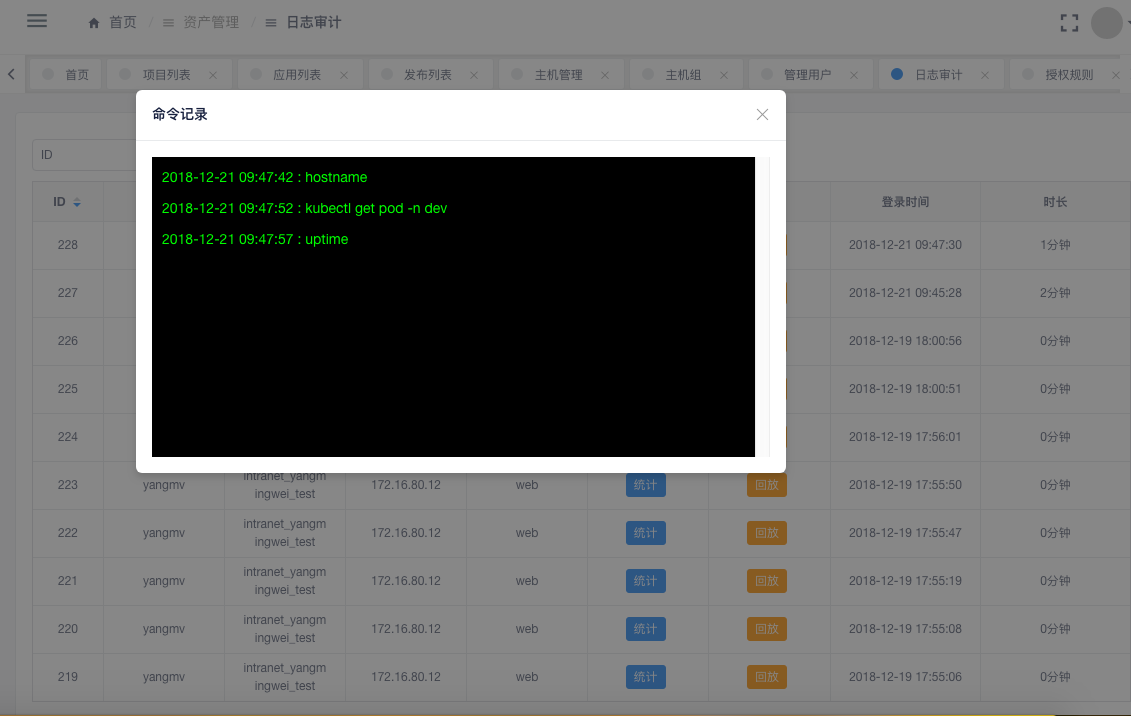Close the 日志审计 tab
This screenshot has width=1131, height=716.
(x=985, y=75)
